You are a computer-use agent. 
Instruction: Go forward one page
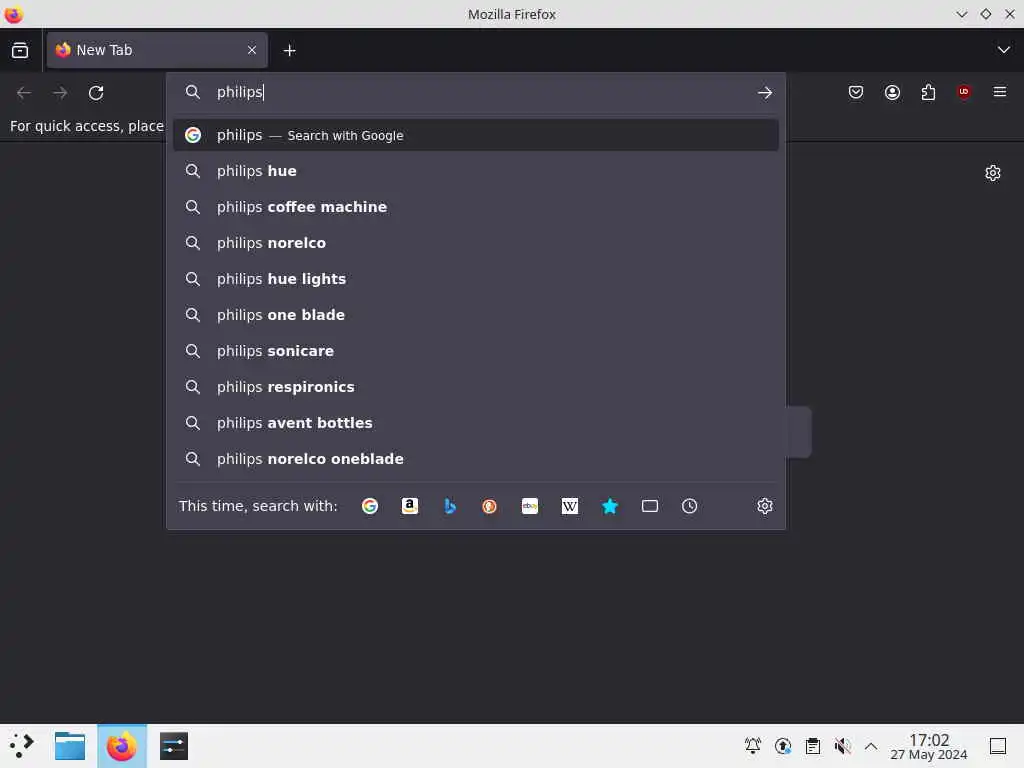(x=60, y=93)
